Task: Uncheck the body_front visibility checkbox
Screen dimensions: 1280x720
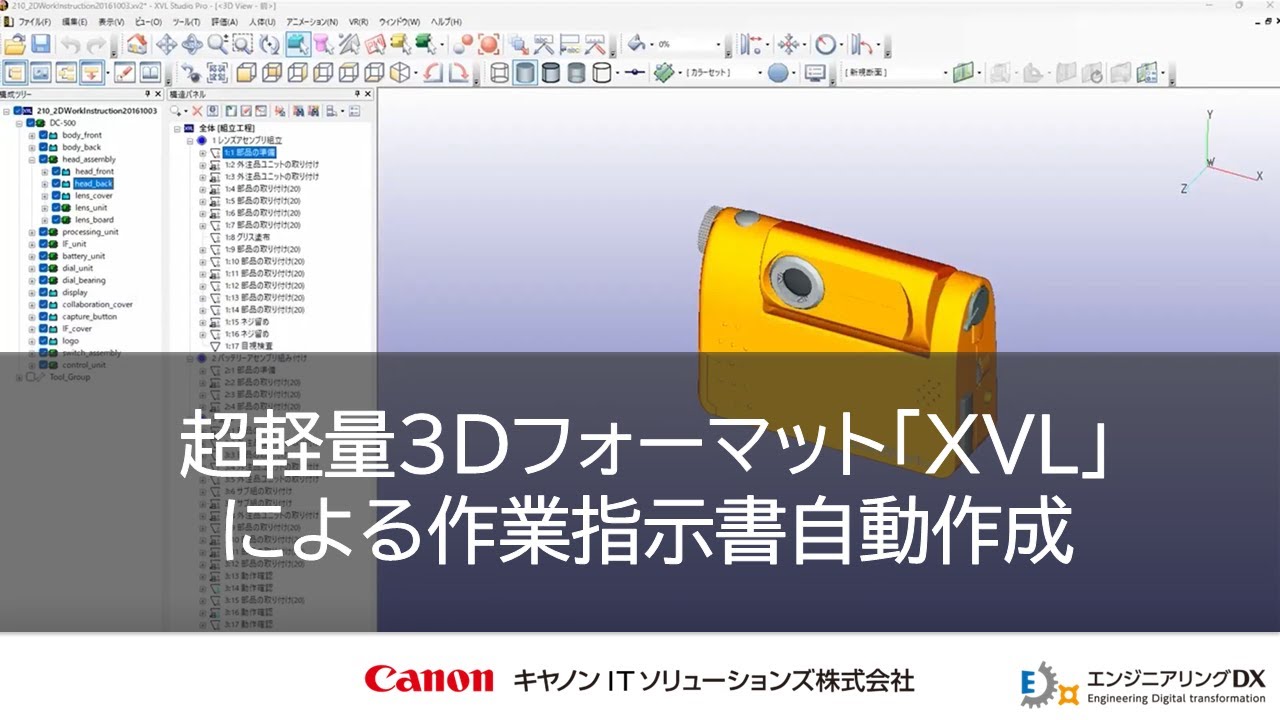Action: 43,135
